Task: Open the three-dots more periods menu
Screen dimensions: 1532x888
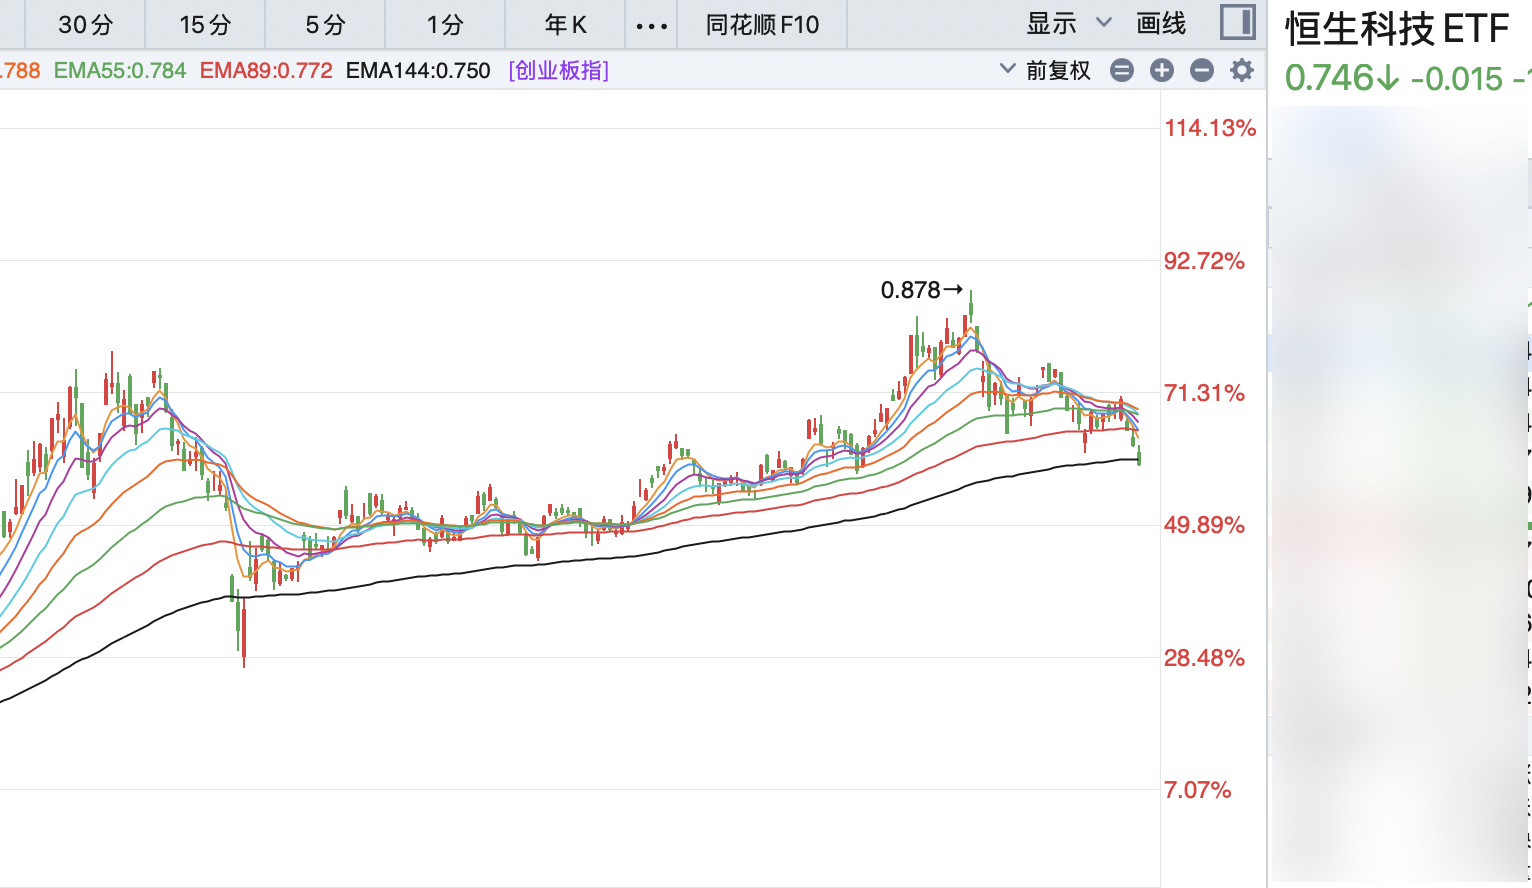Action: pyautogui.click(x=651, y=25)
